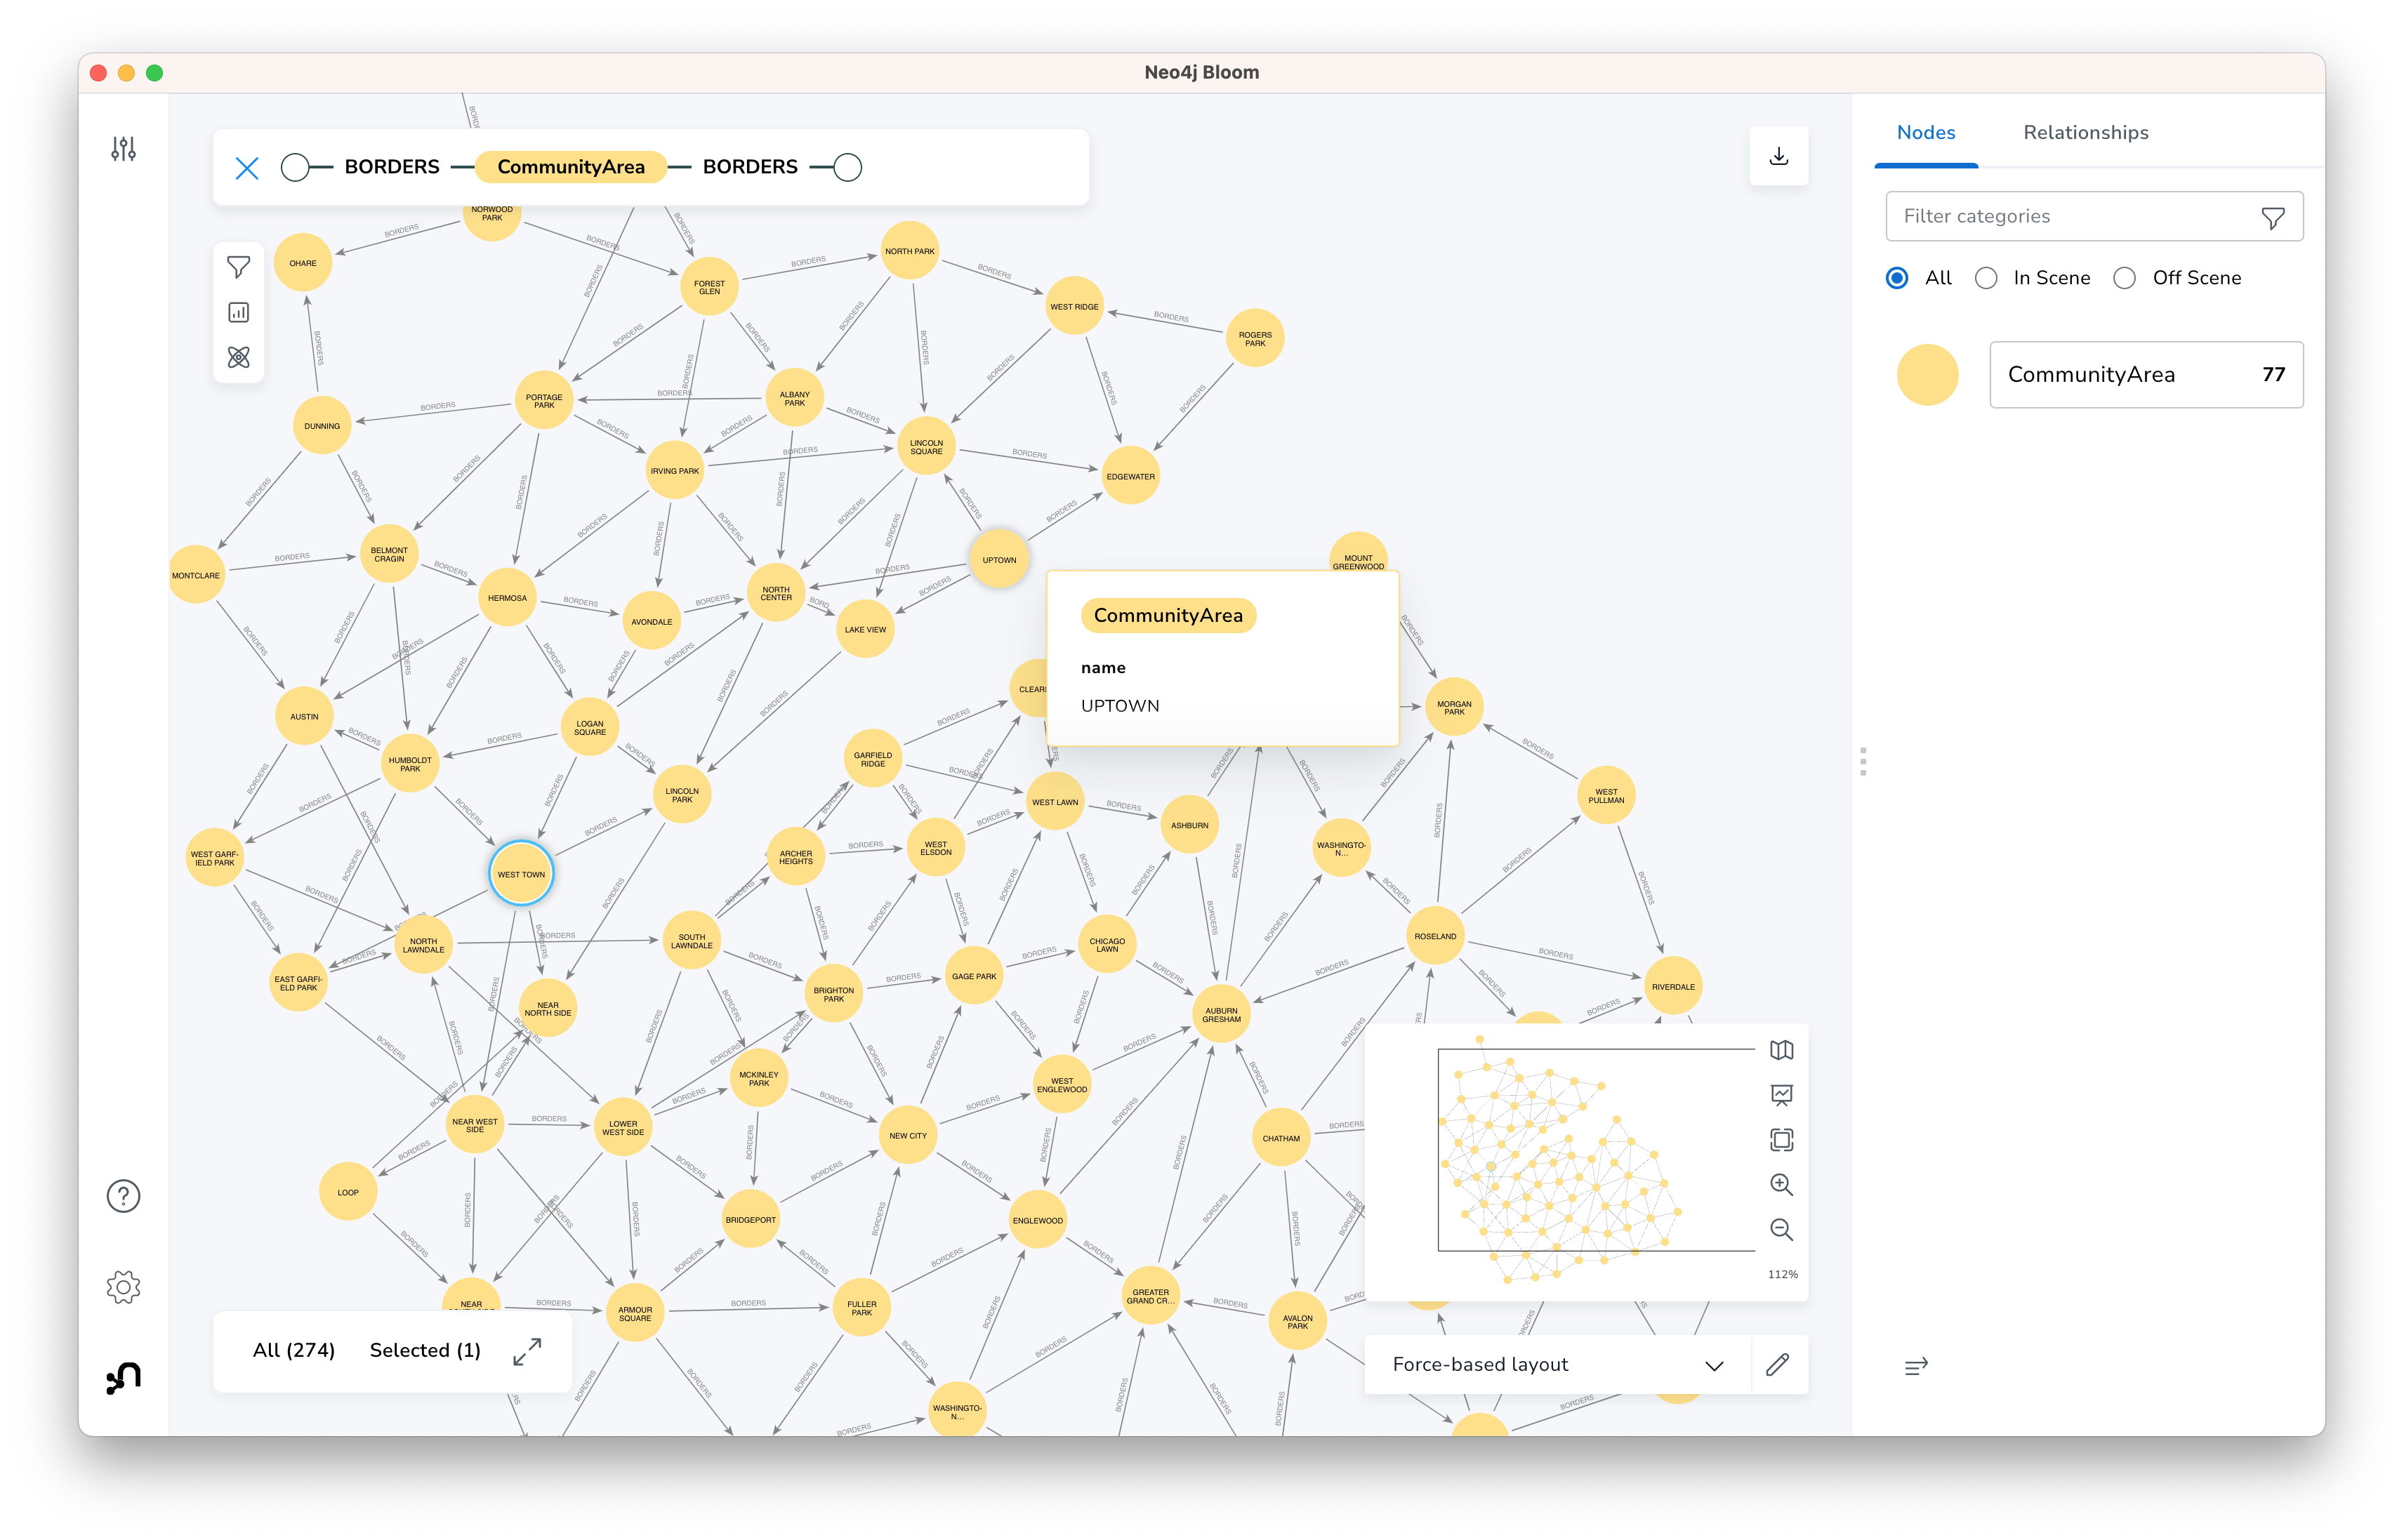Select the AUSTIN node

pos(304,716)
